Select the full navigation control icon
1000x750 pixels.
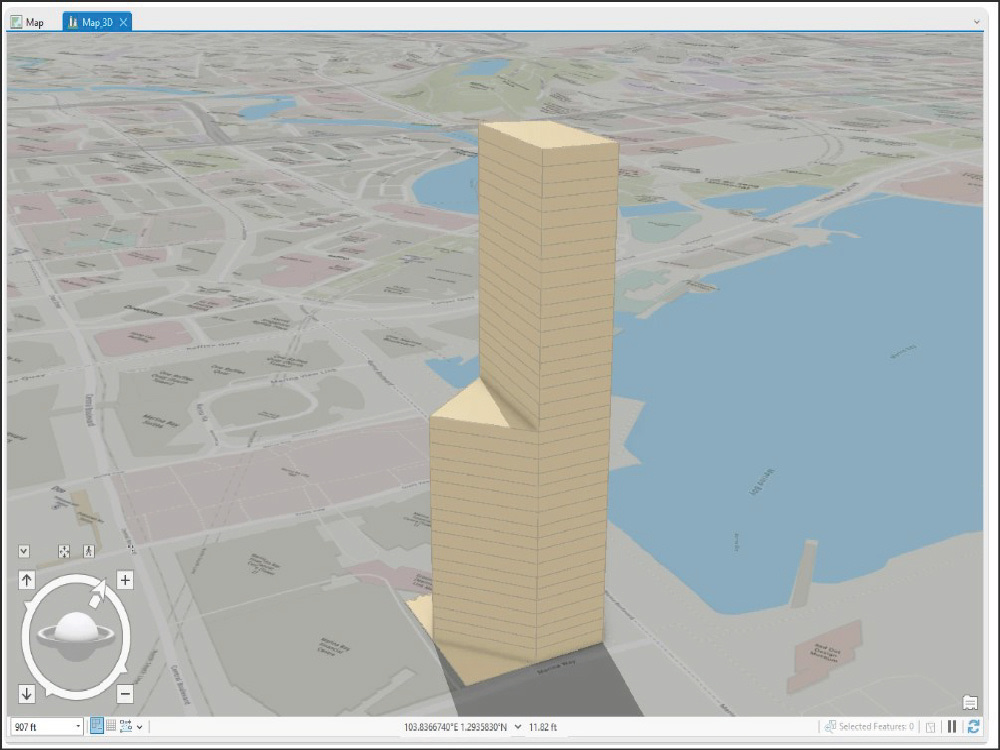coord(64,550)
